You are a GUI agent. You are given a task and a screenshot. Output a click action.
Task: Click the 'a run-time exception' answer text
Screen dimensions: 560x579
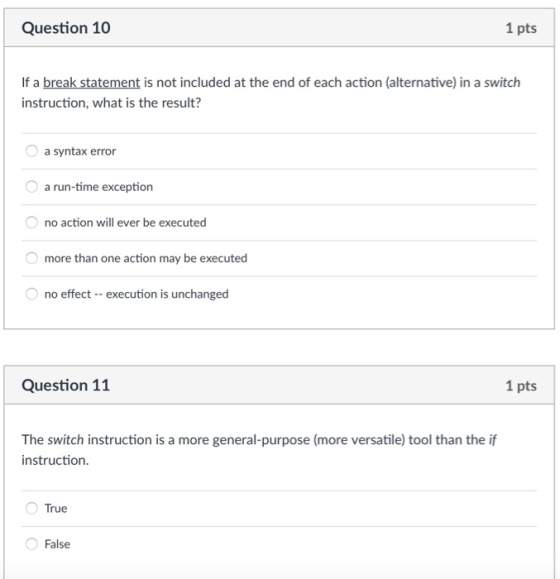click(99, 187)
